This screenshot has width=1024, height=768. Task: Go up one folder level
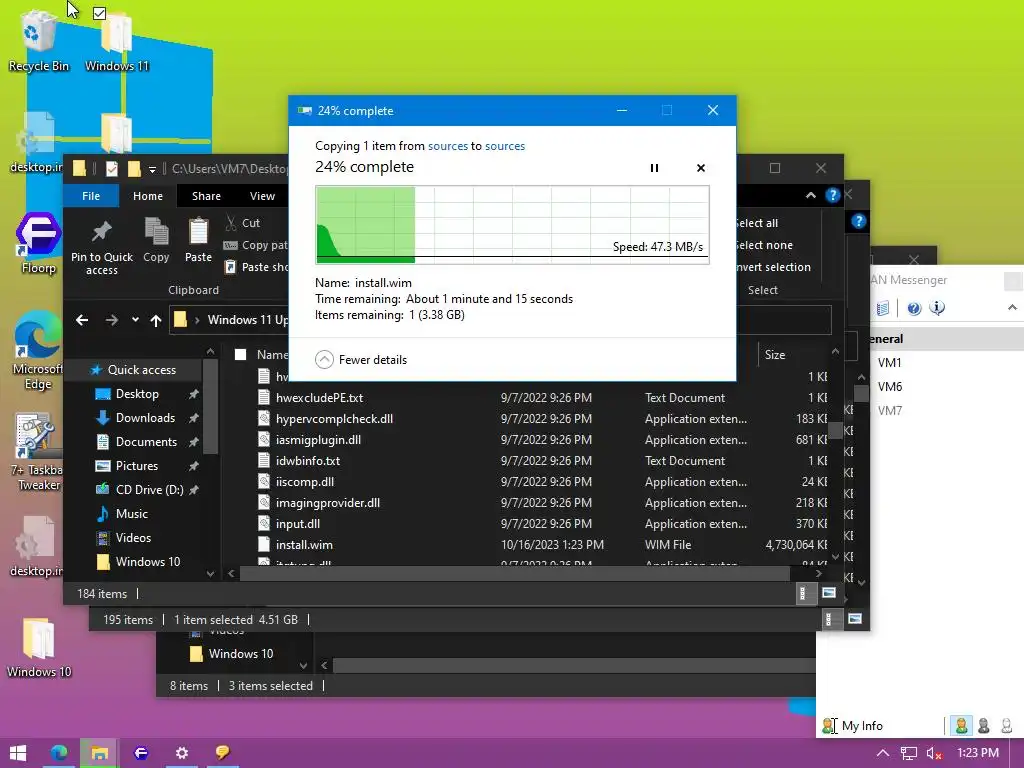tap(155, 320)
